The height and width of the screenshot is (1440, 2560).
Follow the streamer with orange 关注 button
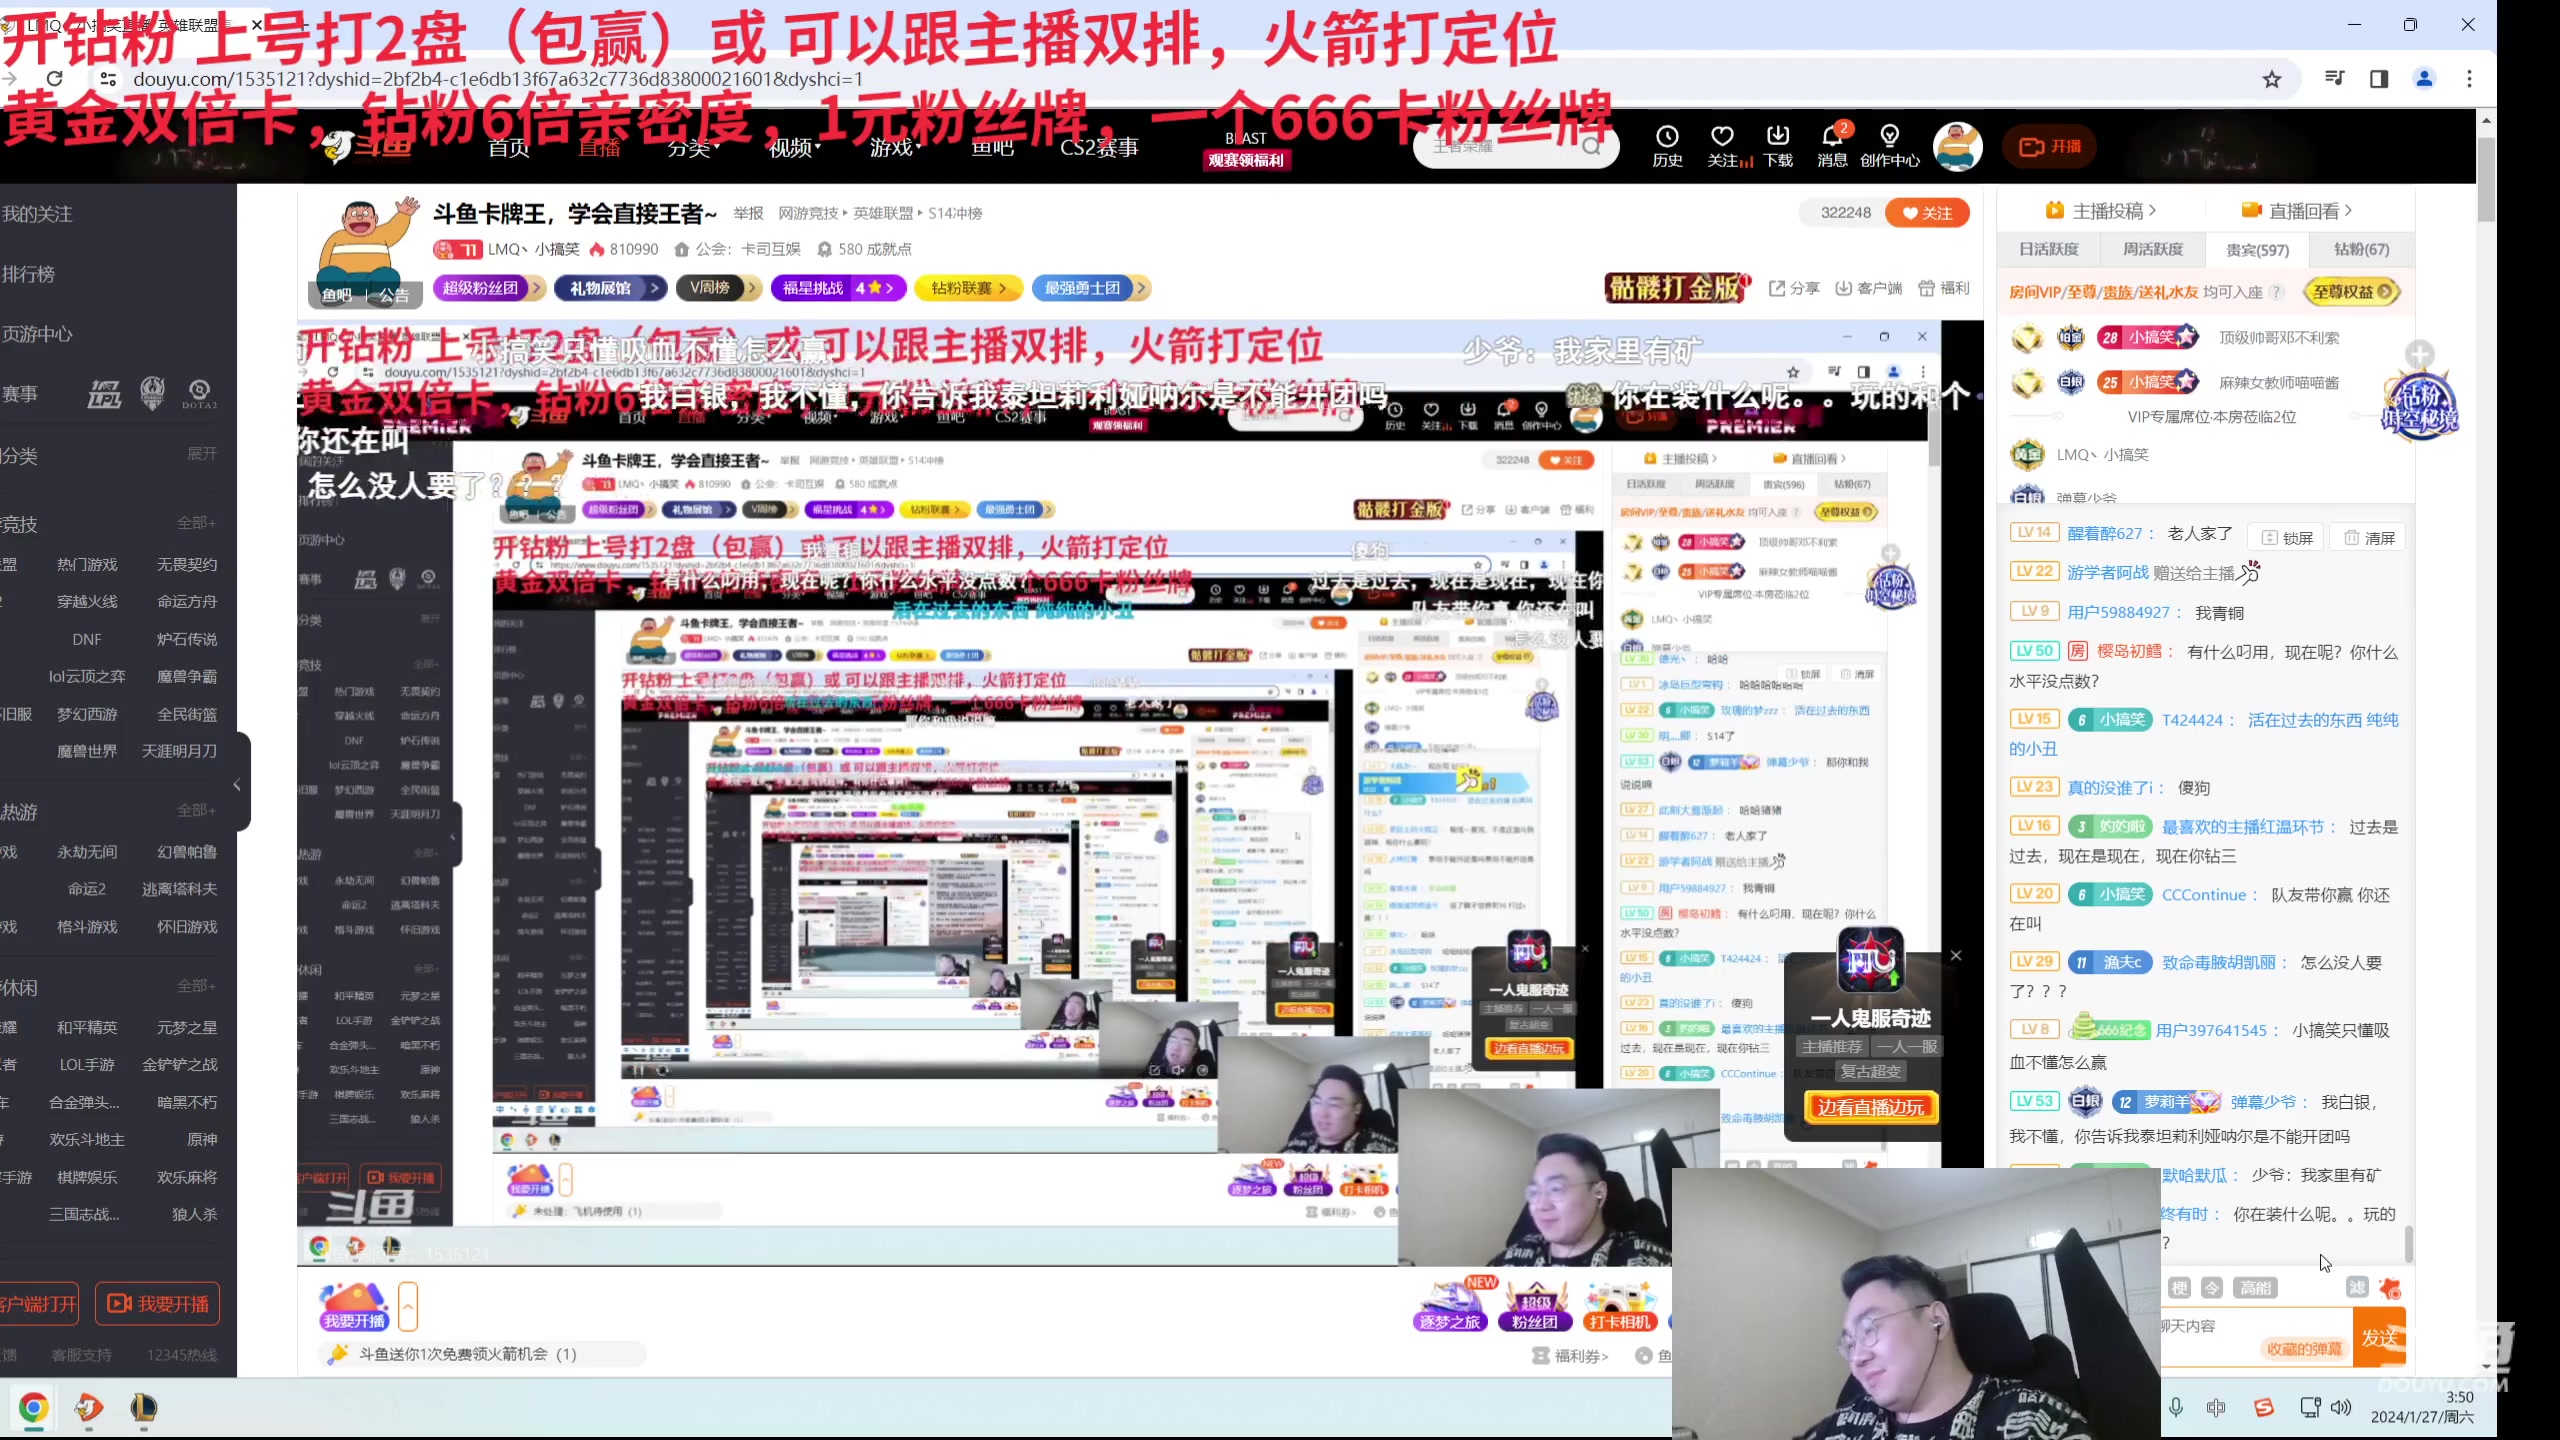coord(1927,213)
